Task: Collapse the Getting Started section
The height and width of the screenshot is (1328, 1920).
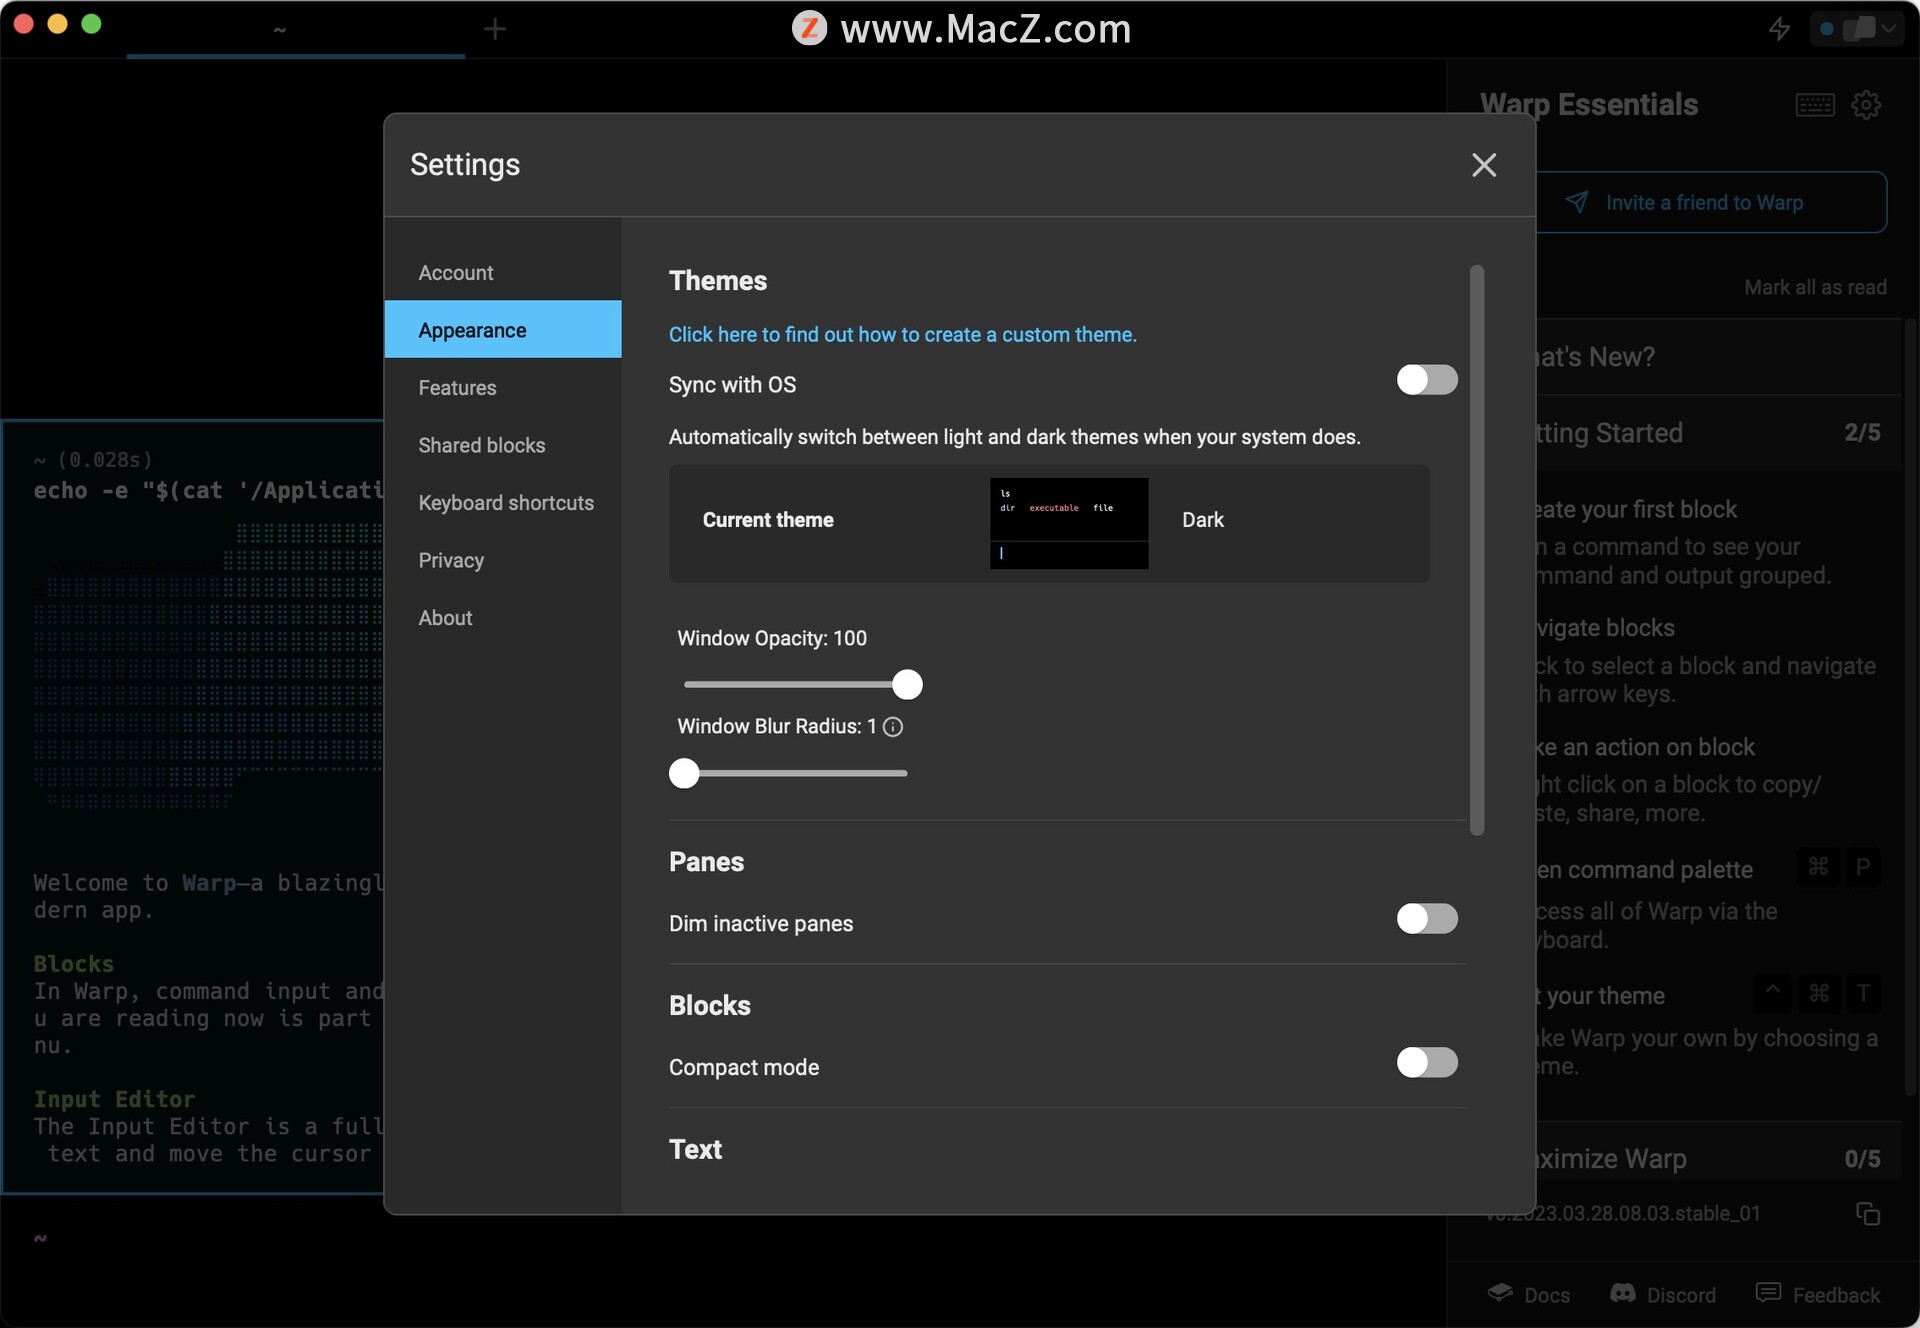Action: (1718, 432)
